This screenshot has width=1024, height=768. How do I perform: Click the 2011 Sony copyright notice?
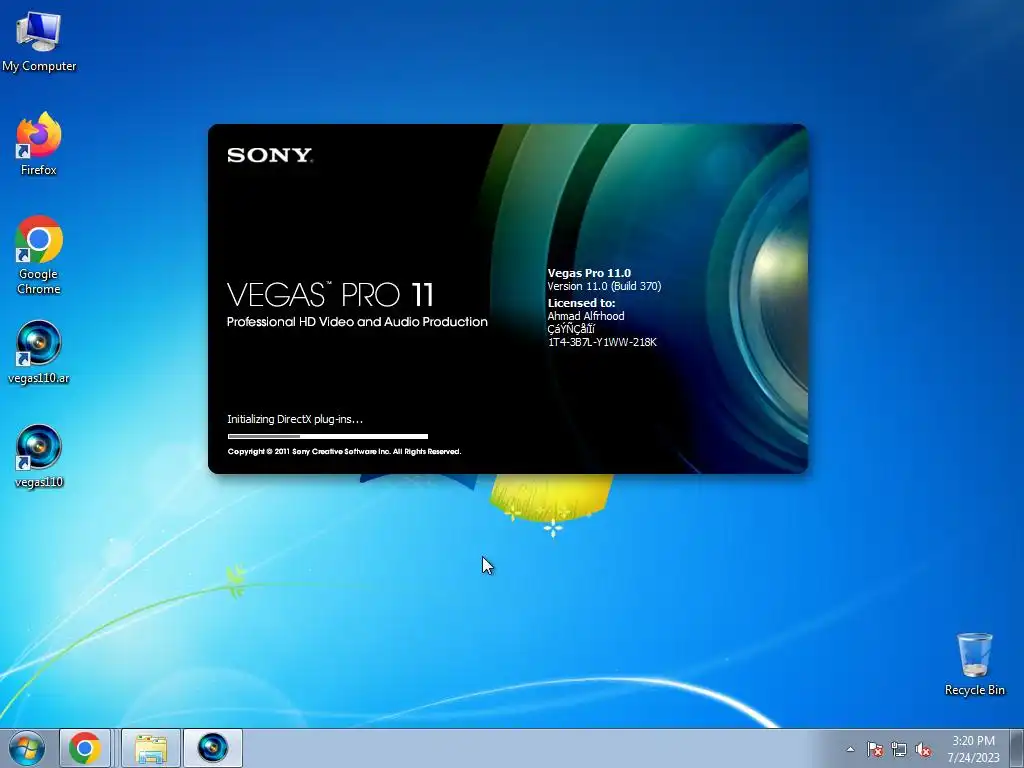click(344, 451)
